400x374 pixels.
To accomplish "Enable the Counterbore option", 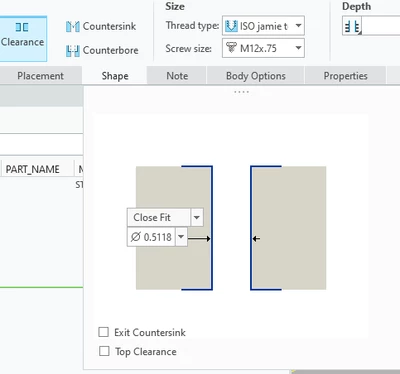I will click(x=102, y=50).
